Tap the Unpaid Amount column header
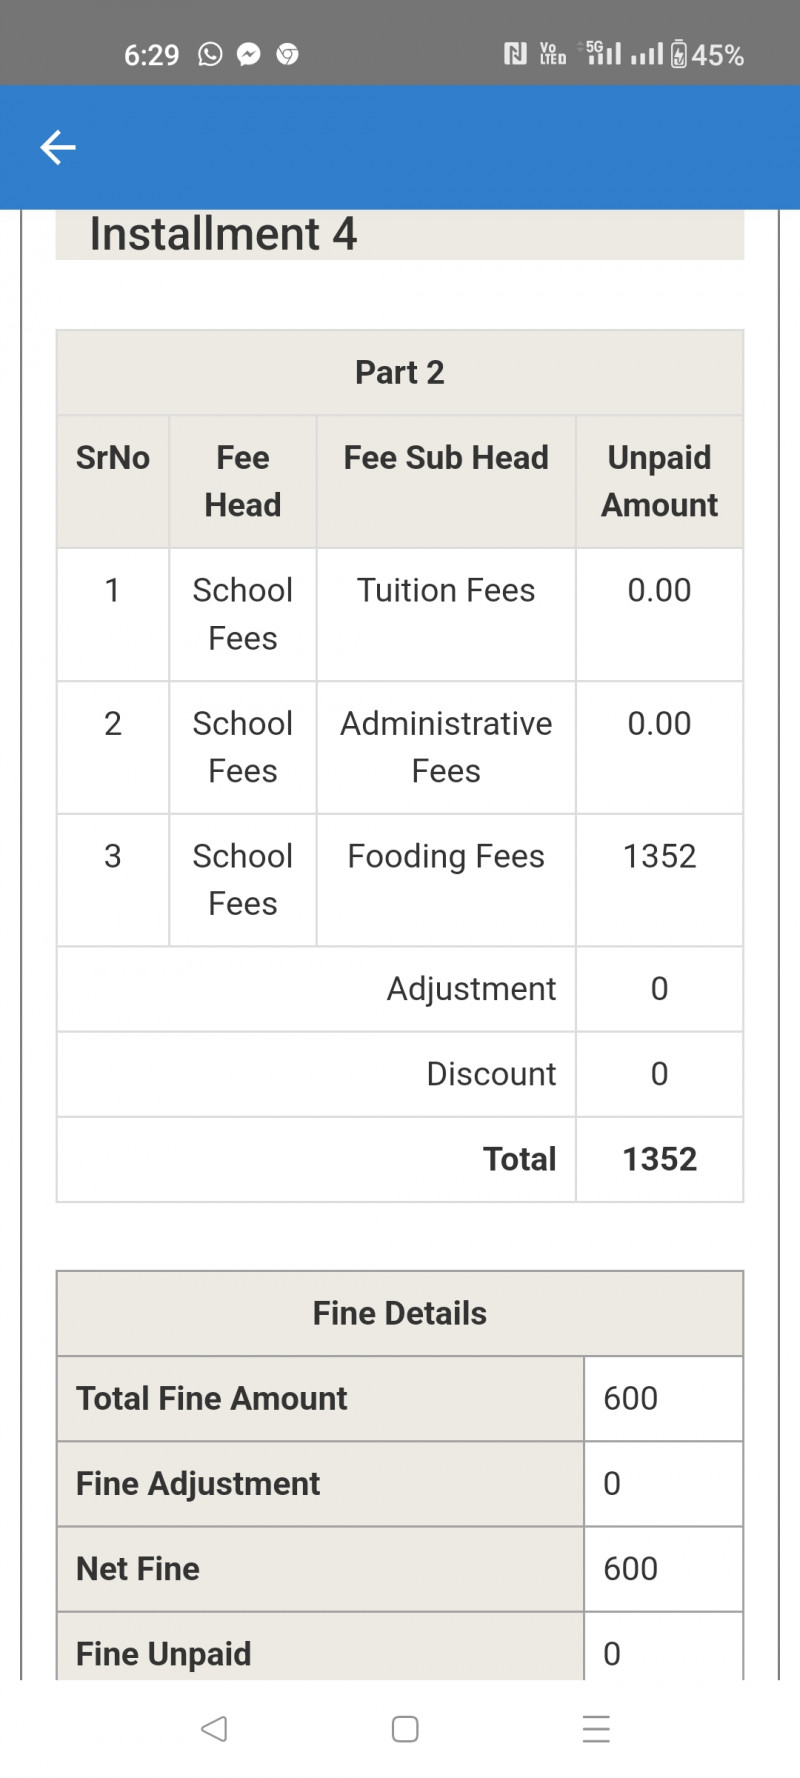This screenshot has height=1778, width=800. click(659, 481)
